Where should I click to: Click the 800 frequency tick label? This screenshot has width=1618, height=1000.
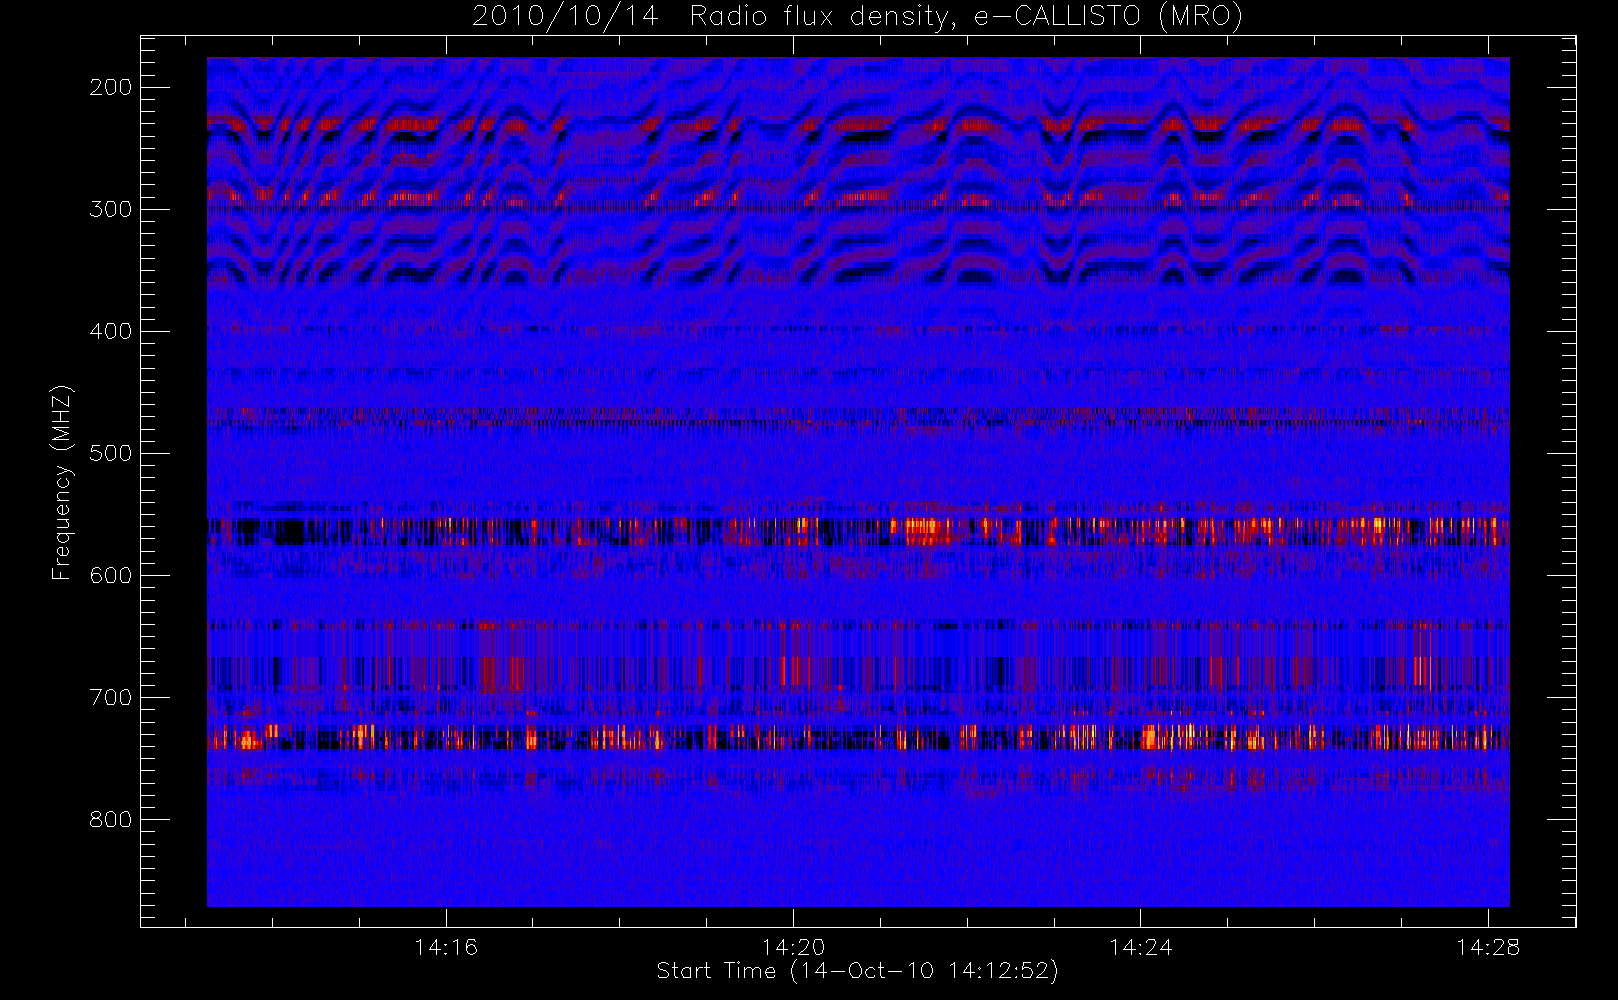[111, 819]
